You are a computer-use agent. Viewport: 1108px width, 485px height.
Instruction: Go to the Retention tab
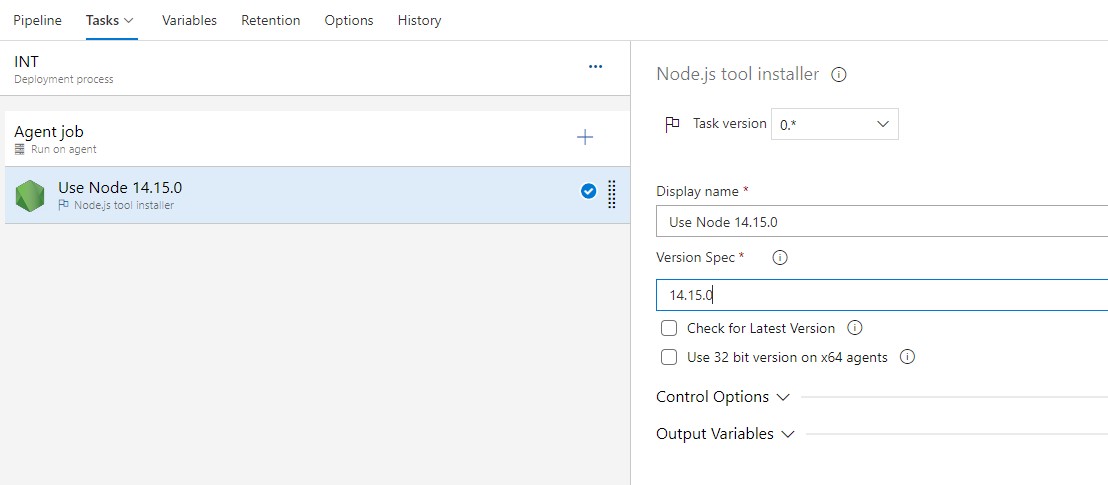[x=270, y=20]
